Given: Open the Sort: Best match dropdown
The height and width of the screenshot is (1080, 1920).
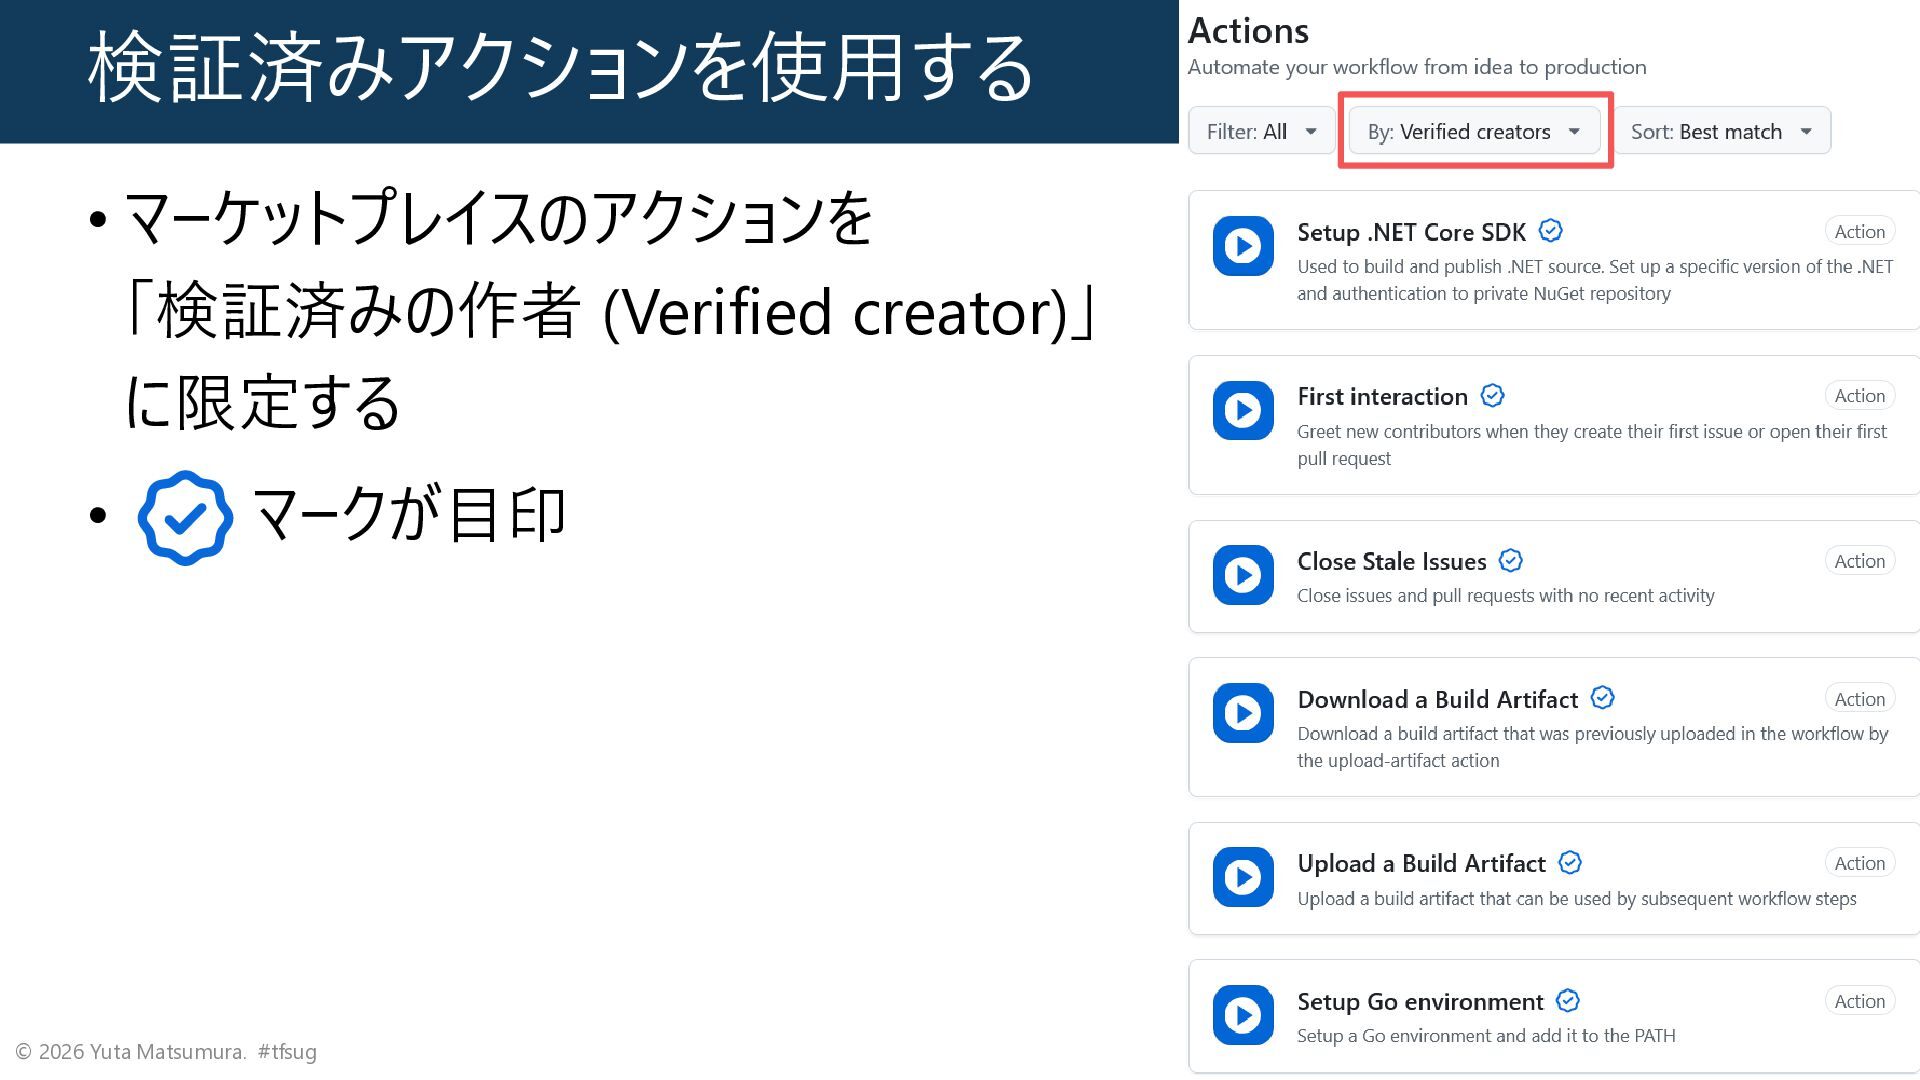Looking at the screenshot, I should pos(1721,132).
